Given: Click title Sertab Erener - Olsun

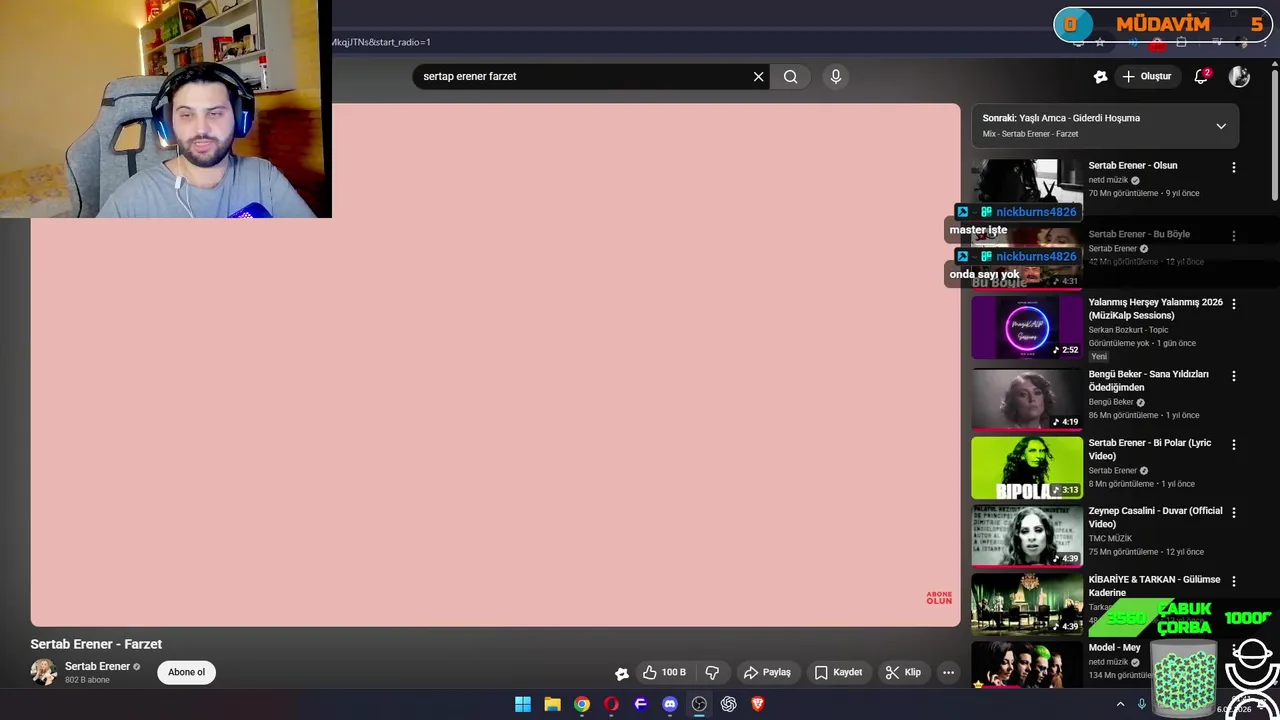Looking at the screenshot, I should tap(1132, 166).
